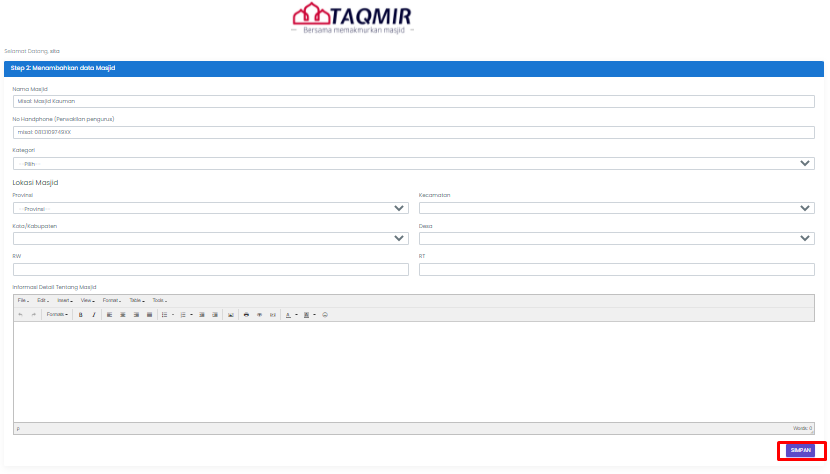Open the Kategori dropdown
The height and width of the screenshot is (474, 830).
point(413,163)
